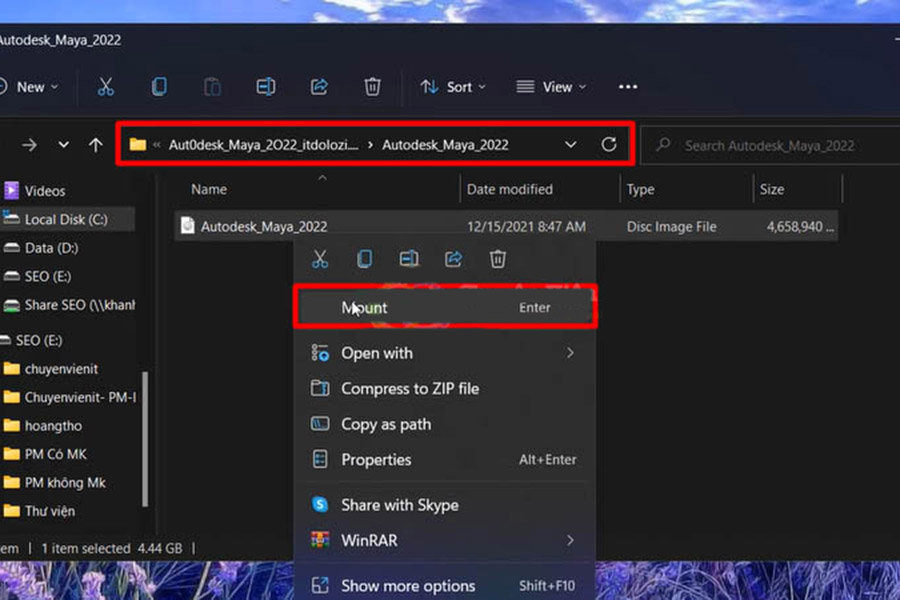Screen dimensions: 900x600
Task: Sort files by the Date modified column header
Action: pos(510,189)
